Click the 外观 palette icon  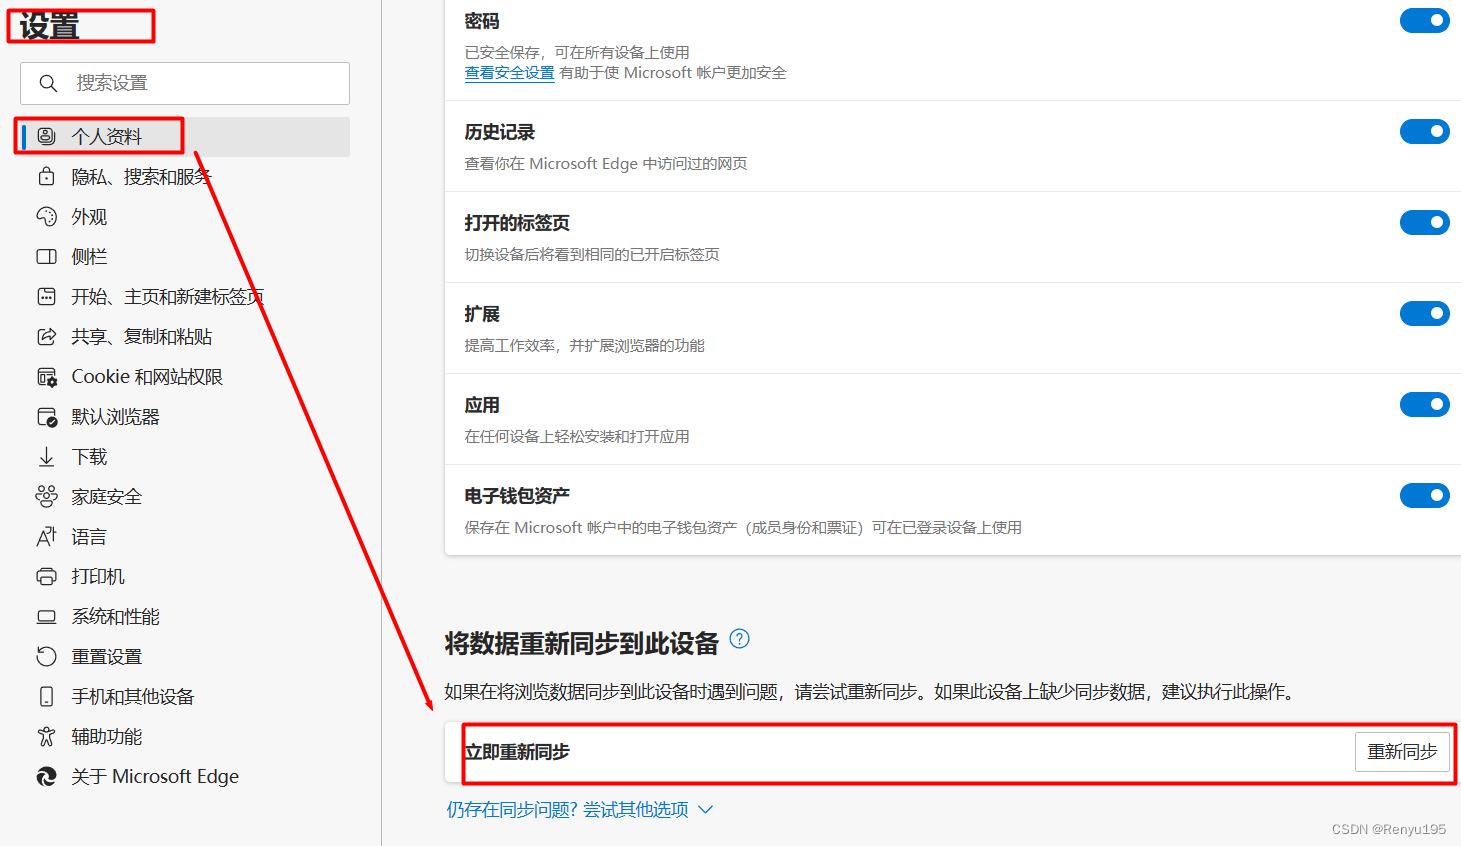point(46,217)
